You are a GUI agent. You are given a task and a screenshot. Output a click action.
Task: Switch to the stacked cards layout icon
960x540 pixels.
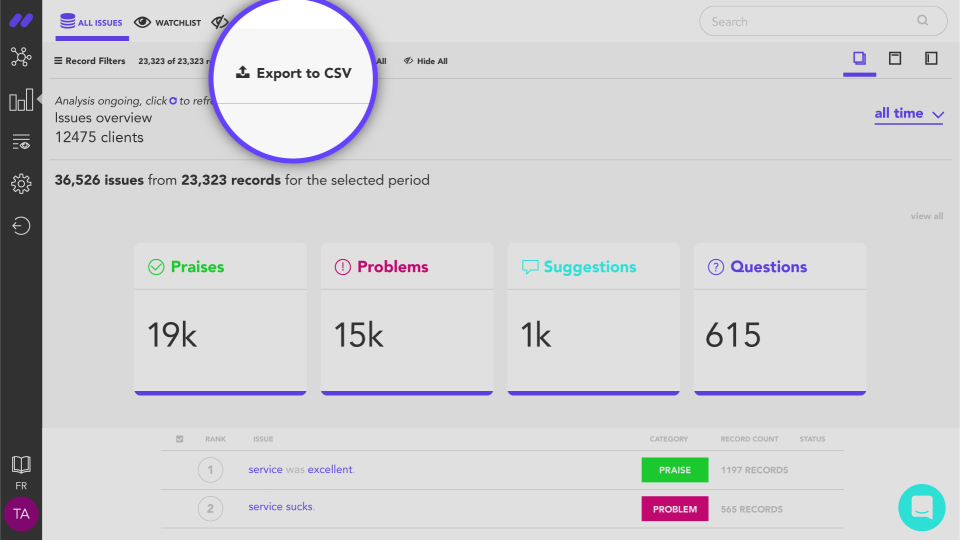click(x=859, y=59)
